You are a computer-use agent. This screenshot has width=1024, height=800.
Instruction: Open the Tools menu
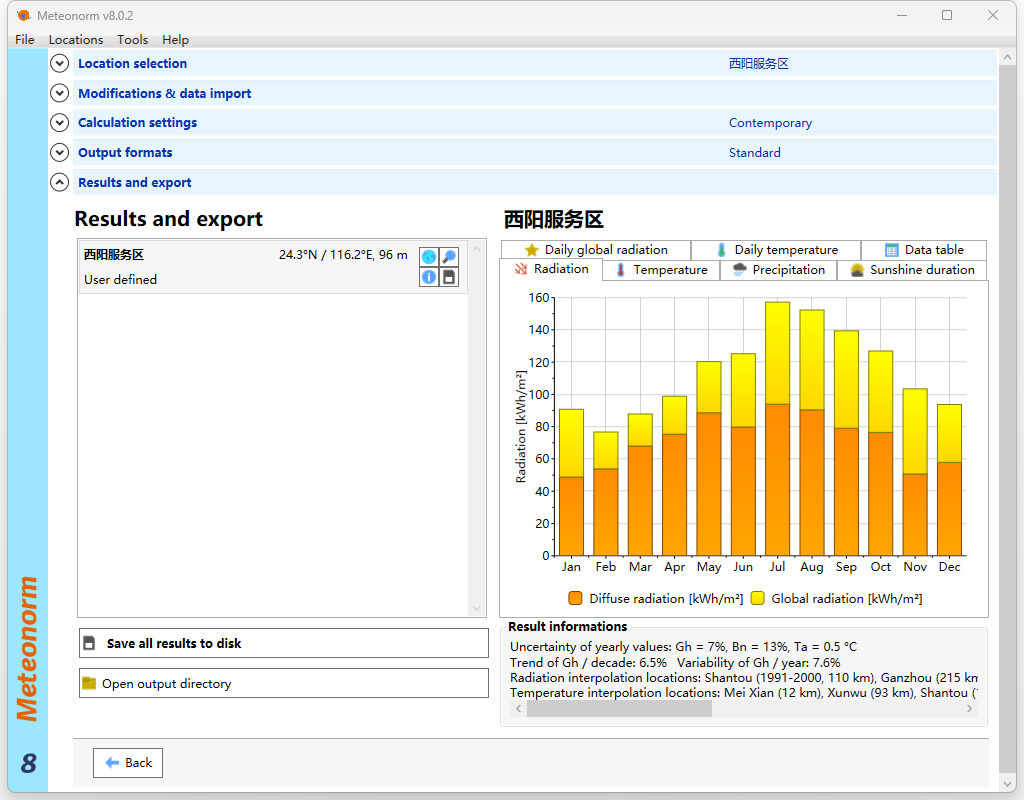pyautogui.click(x=133, y=40)
